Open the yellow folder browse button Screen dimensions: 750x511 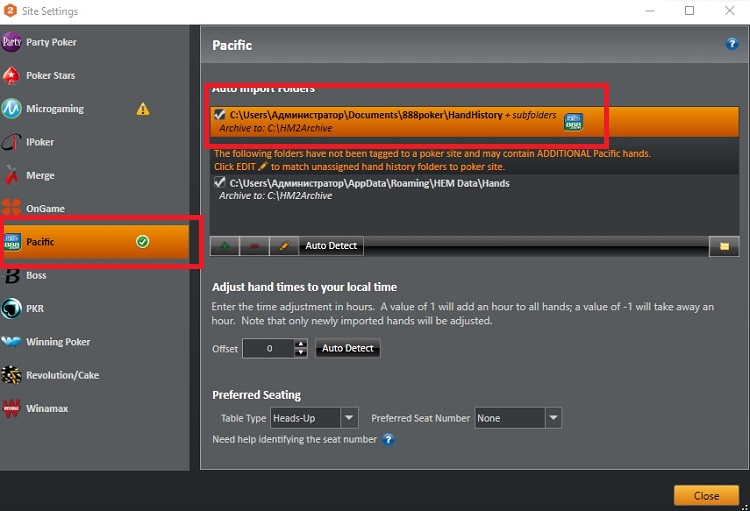[x=724, y=246]
